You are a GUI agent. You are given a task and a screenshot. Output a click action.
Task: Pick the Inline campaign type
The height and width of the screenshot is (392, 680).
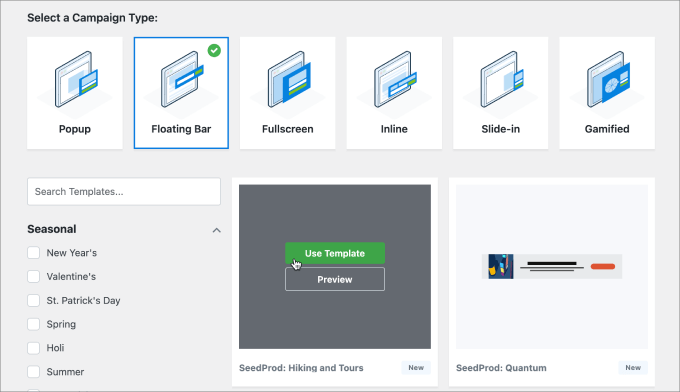coord(394,93)
